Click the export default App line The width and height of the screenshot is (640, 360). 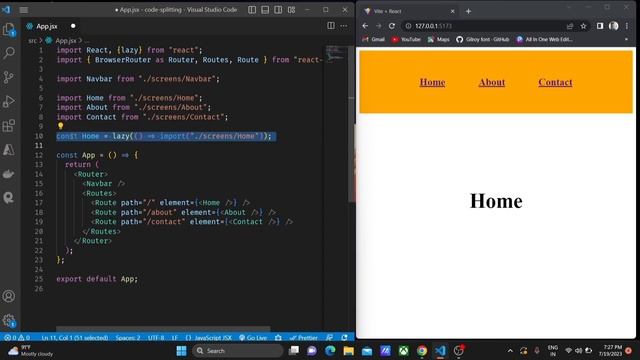[97, 279]
